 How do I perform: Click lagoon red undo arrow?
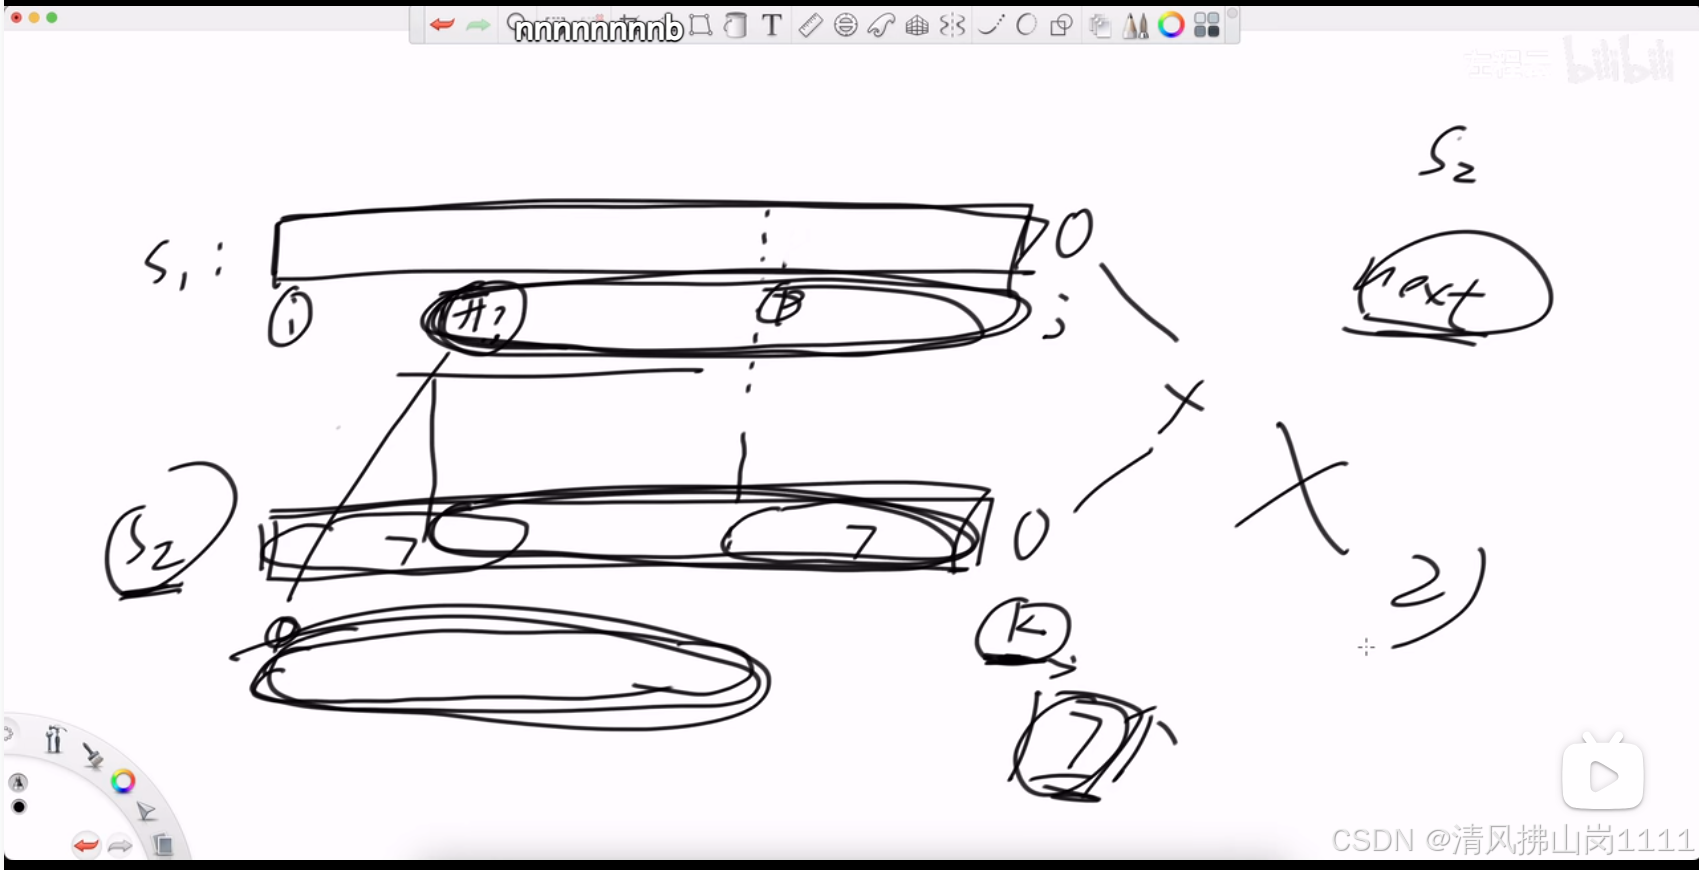point(86,846)
